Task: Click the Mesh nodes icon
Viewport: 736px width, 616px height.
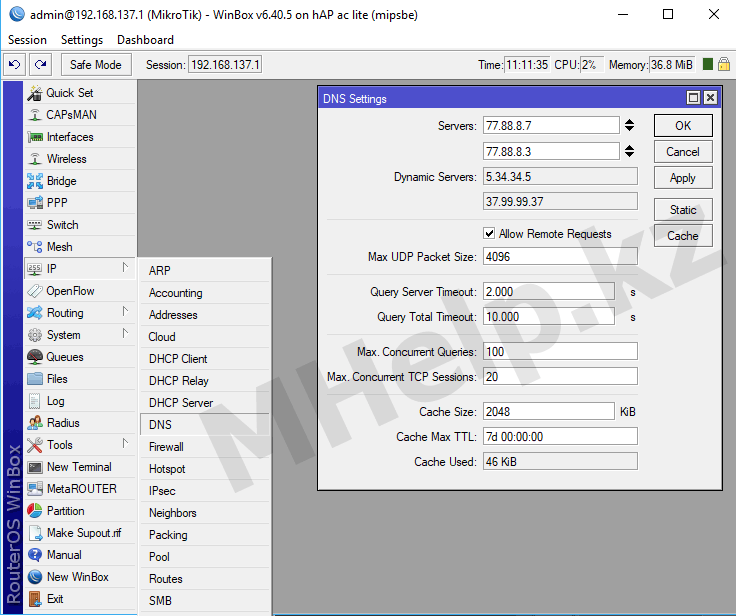Action: tap(35, 247)
